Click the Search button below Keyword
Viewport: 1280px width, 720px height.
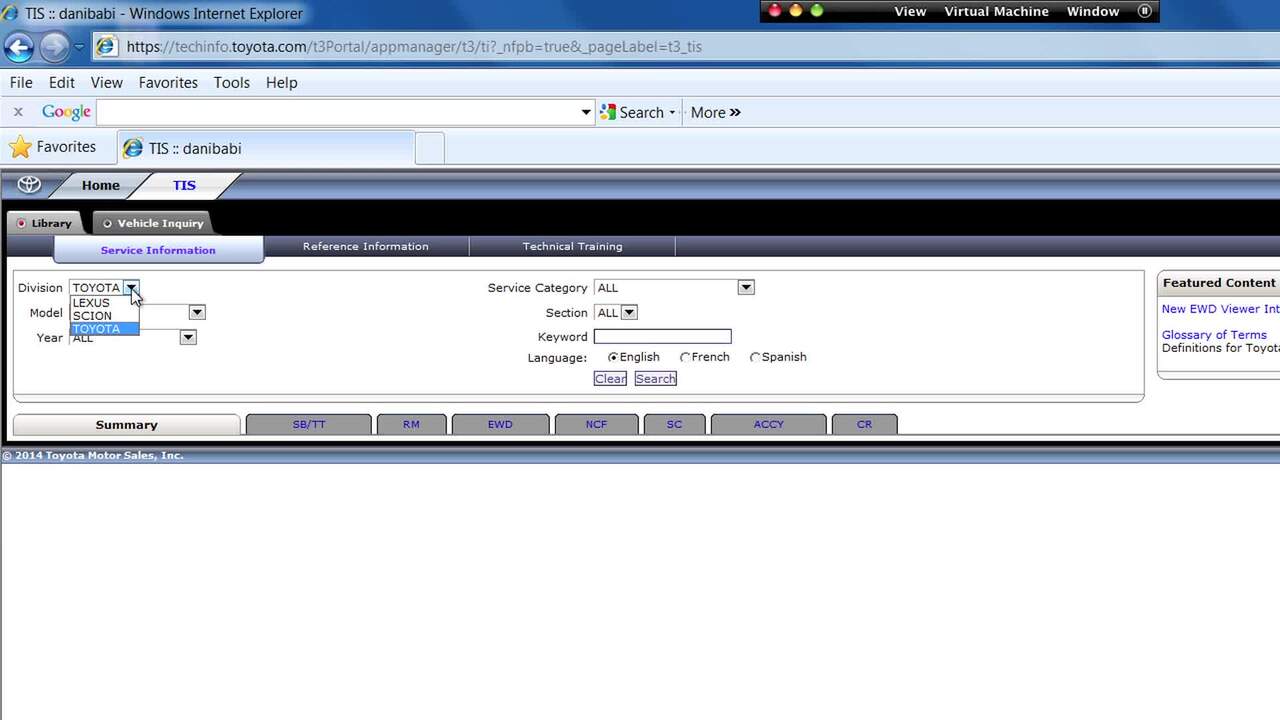pyautogui.click(x=656, y=379)
